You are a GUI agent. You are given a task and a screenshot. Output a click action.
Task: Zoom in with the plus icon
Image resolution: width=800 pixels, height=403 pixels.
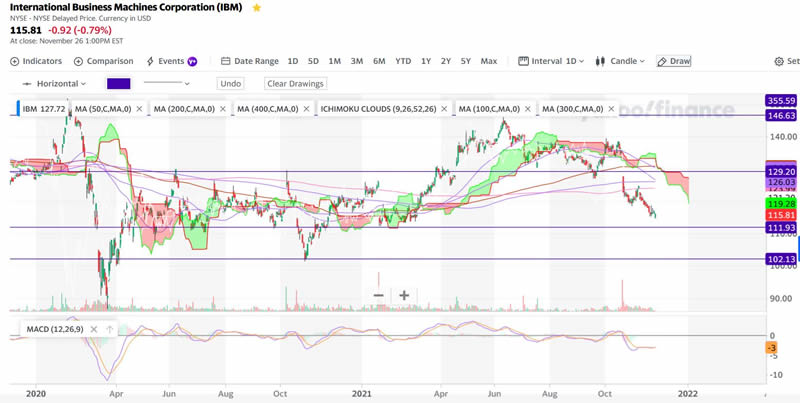click(404, 295)
